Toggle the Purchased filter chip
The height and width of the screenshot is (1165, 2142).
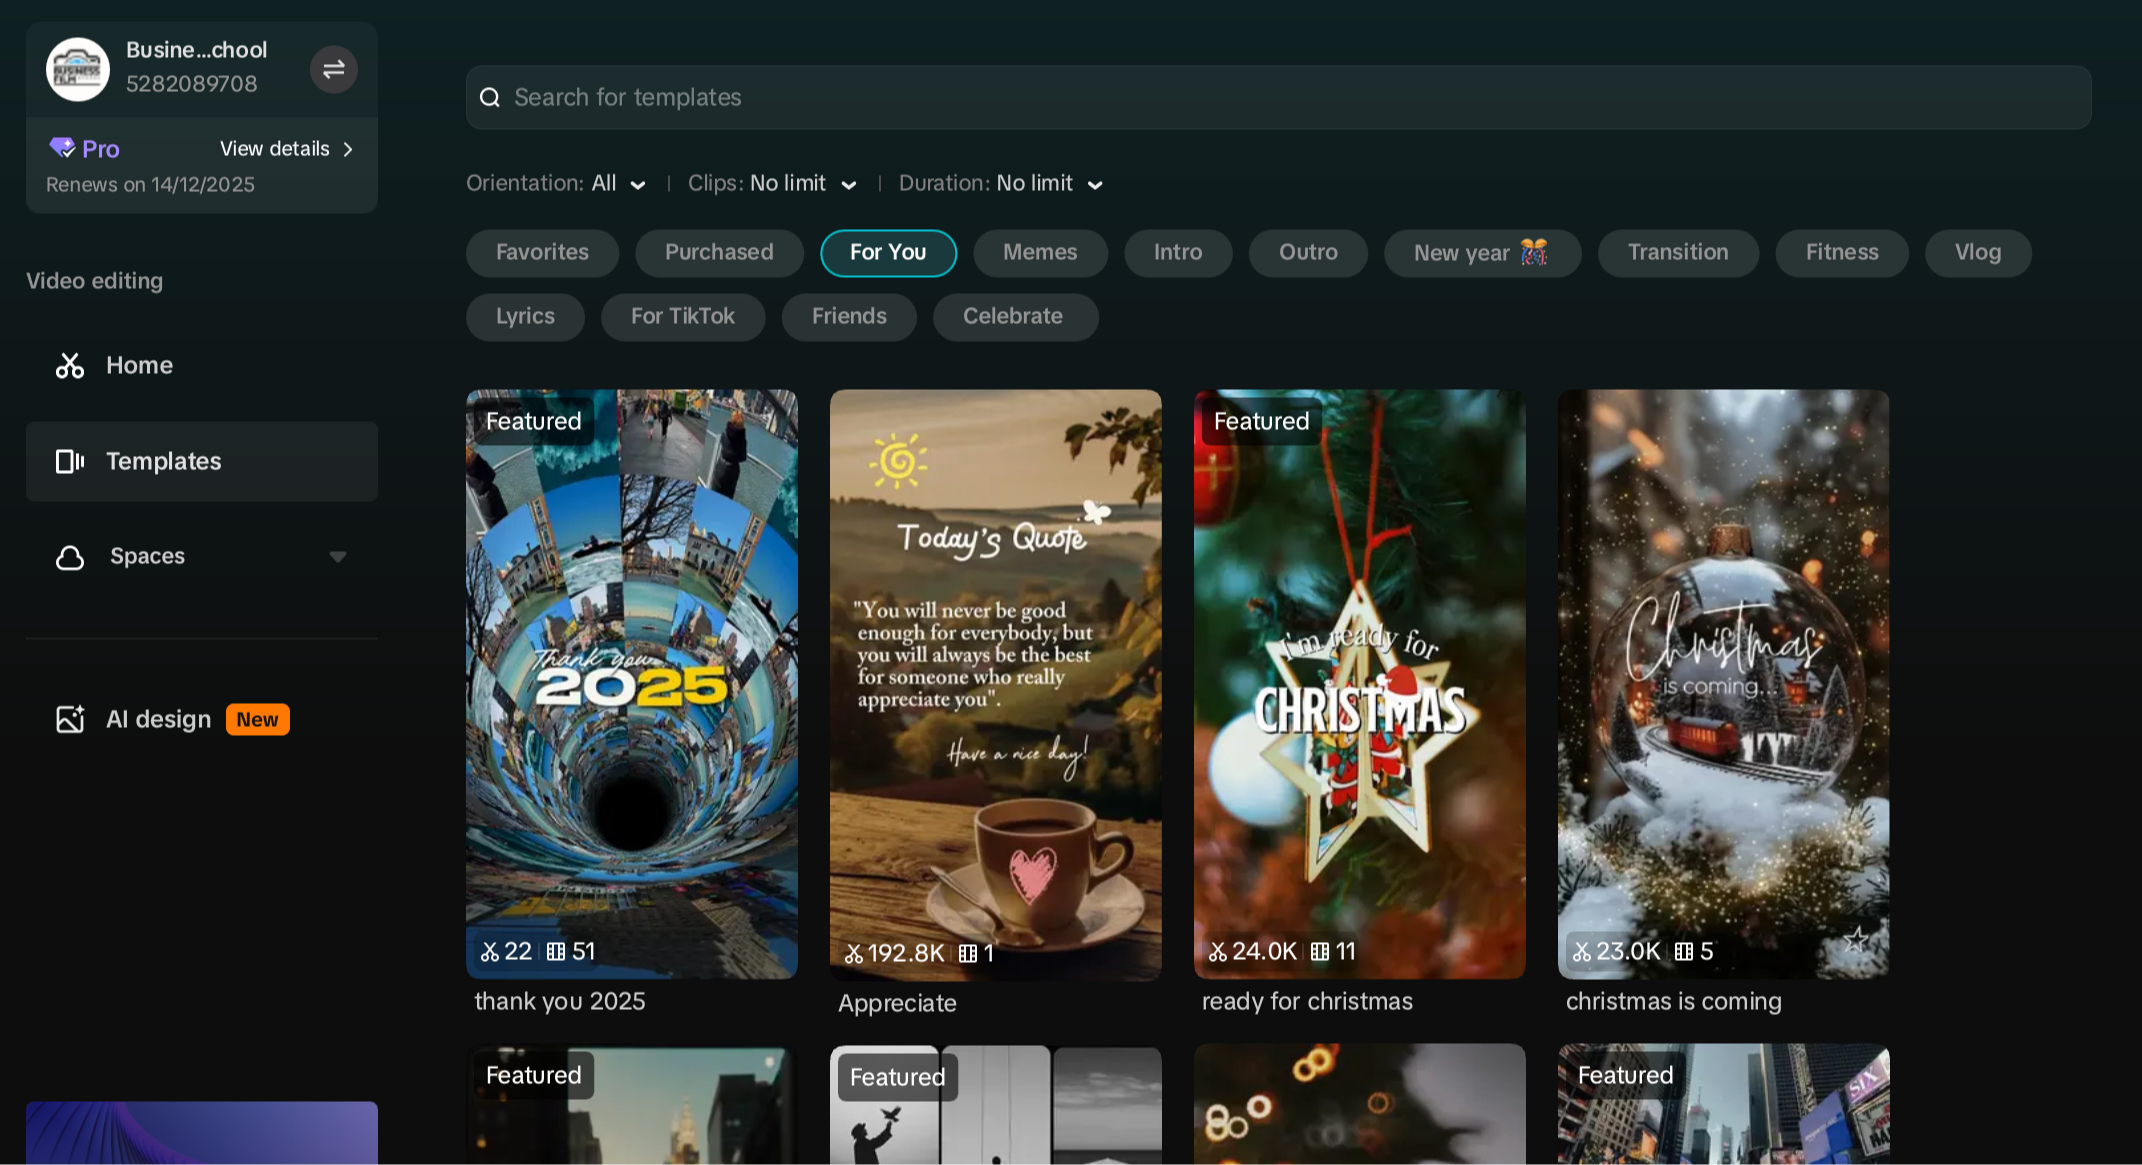[719, 253]
